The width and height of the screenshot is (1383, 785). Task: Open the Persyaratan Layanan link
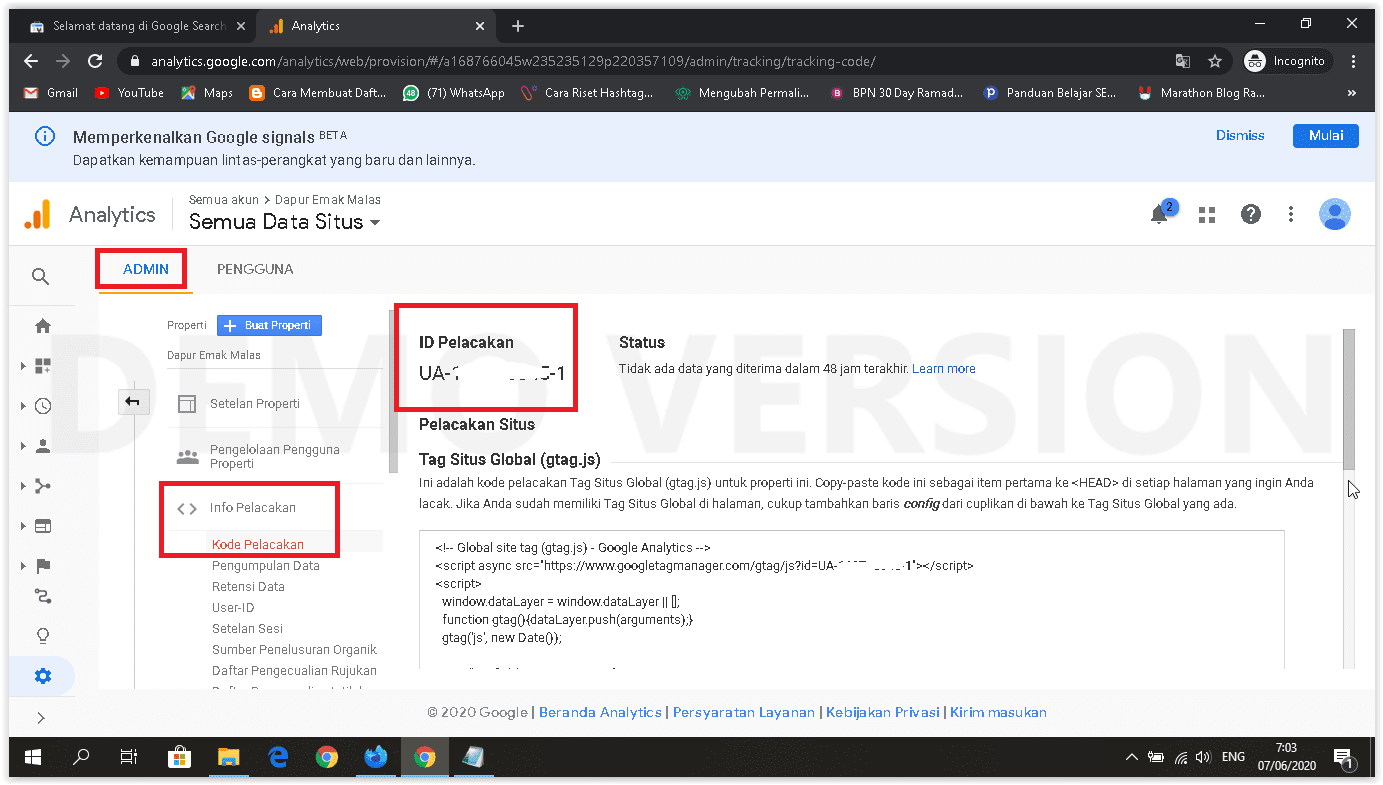click(x=744, y=713)
